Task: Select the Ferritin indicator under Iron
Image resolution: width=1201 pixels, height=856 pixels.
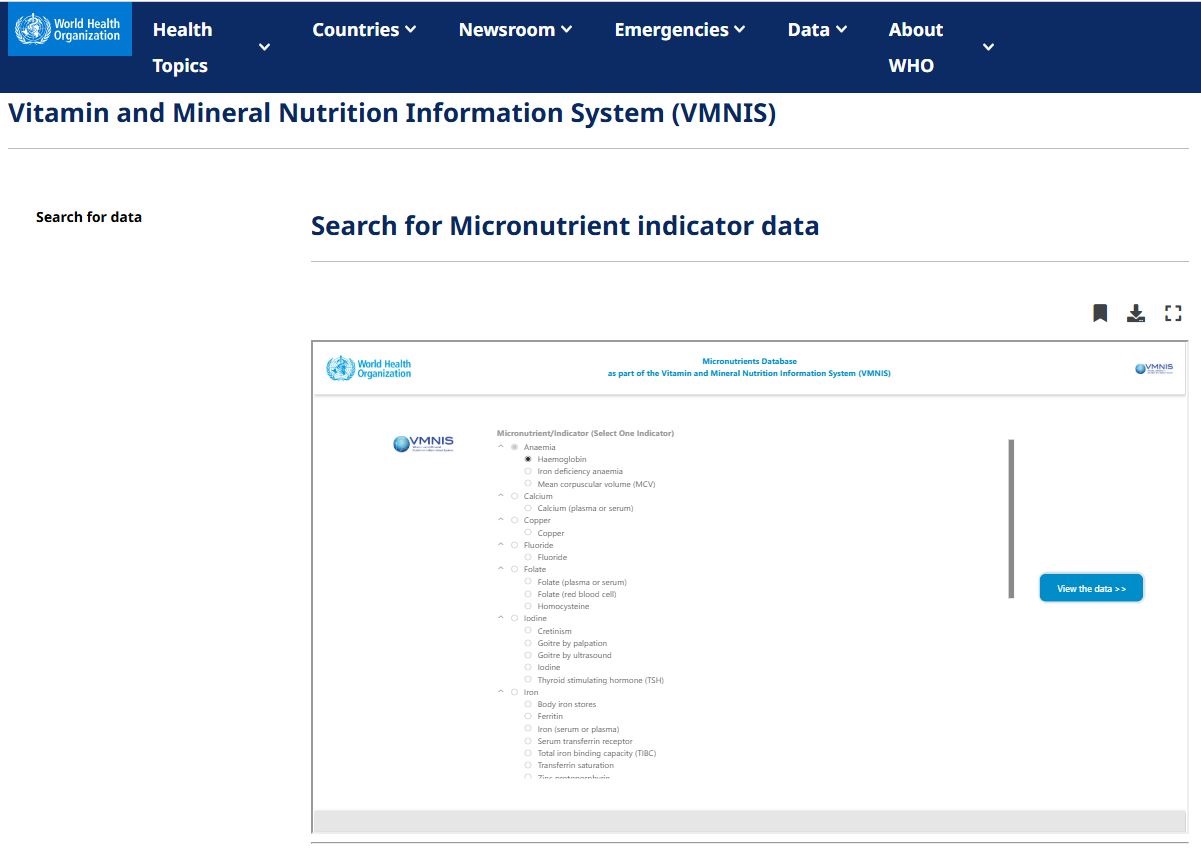Action: 528,716
